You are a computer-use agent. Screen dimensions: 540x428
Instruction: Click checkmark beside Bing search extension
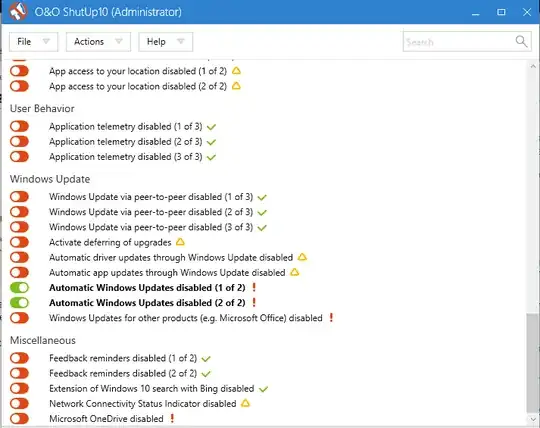263,389
